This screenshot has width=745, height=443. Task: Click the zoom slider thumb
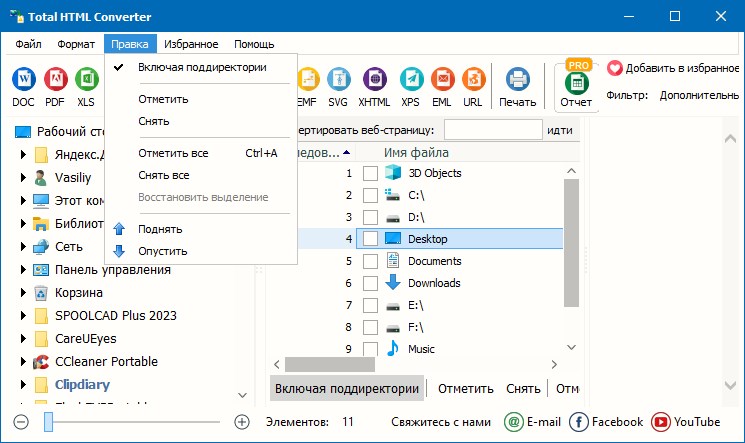pos(48,422)
